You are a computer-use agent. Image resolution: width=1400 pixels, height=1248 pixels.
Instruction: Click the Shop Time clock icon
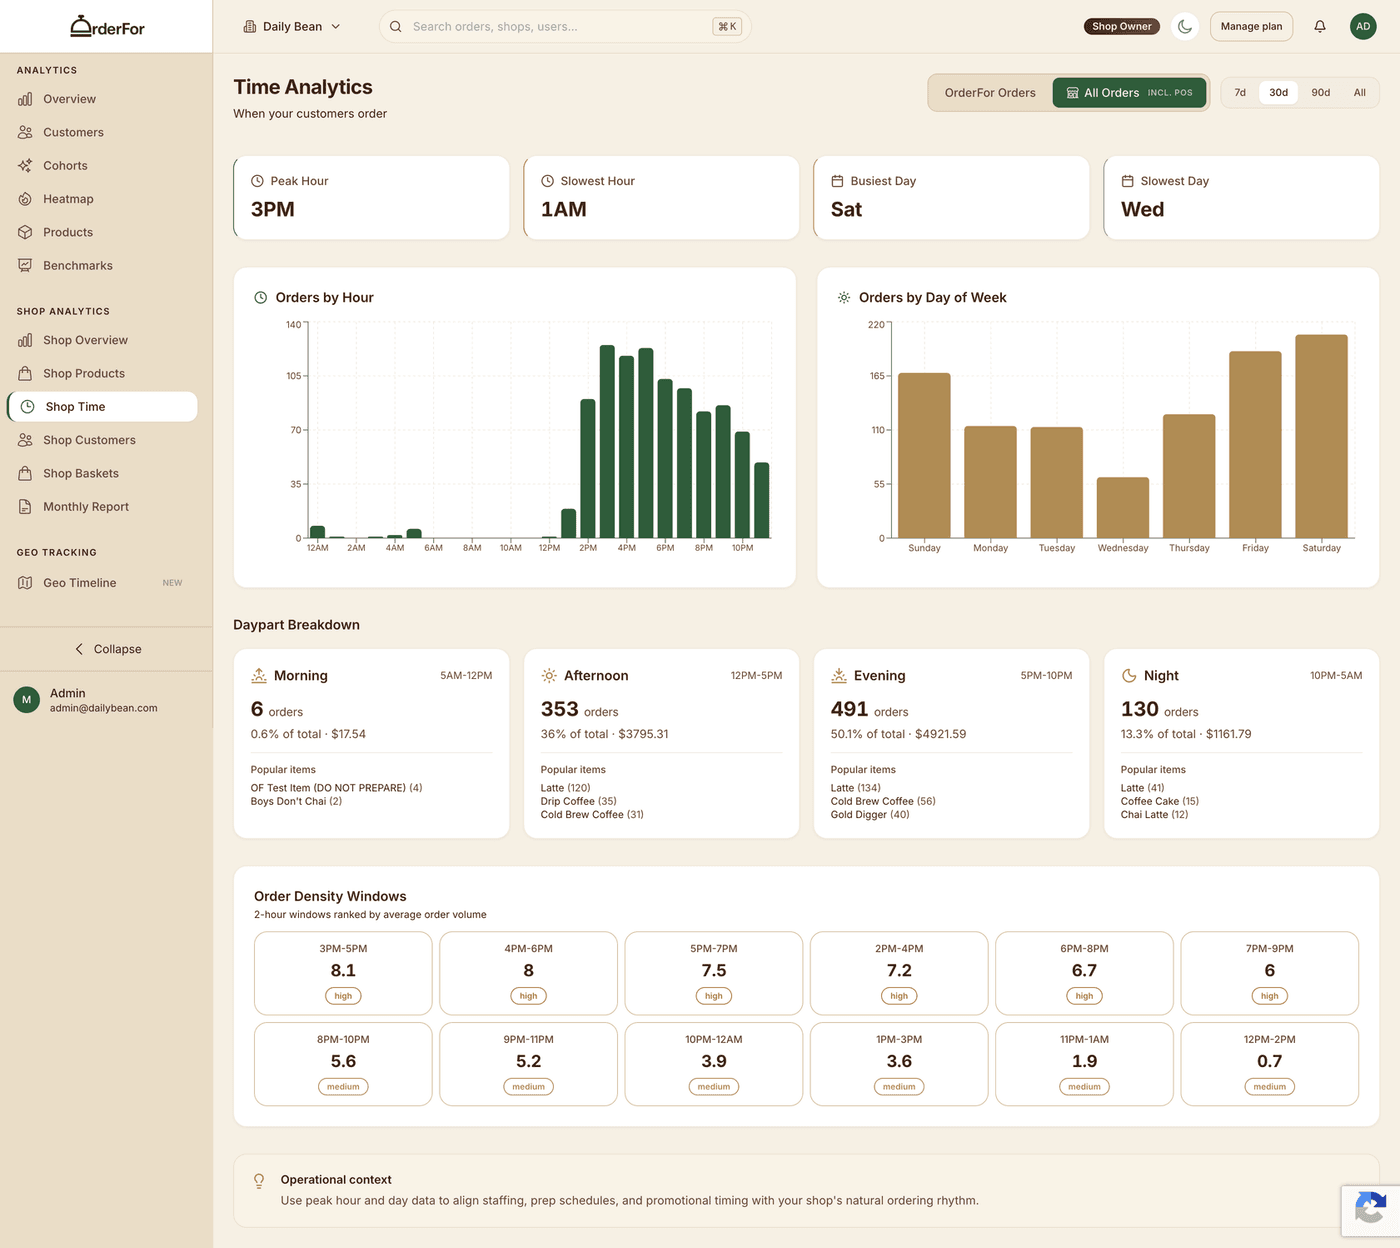[x=28, y=407]
